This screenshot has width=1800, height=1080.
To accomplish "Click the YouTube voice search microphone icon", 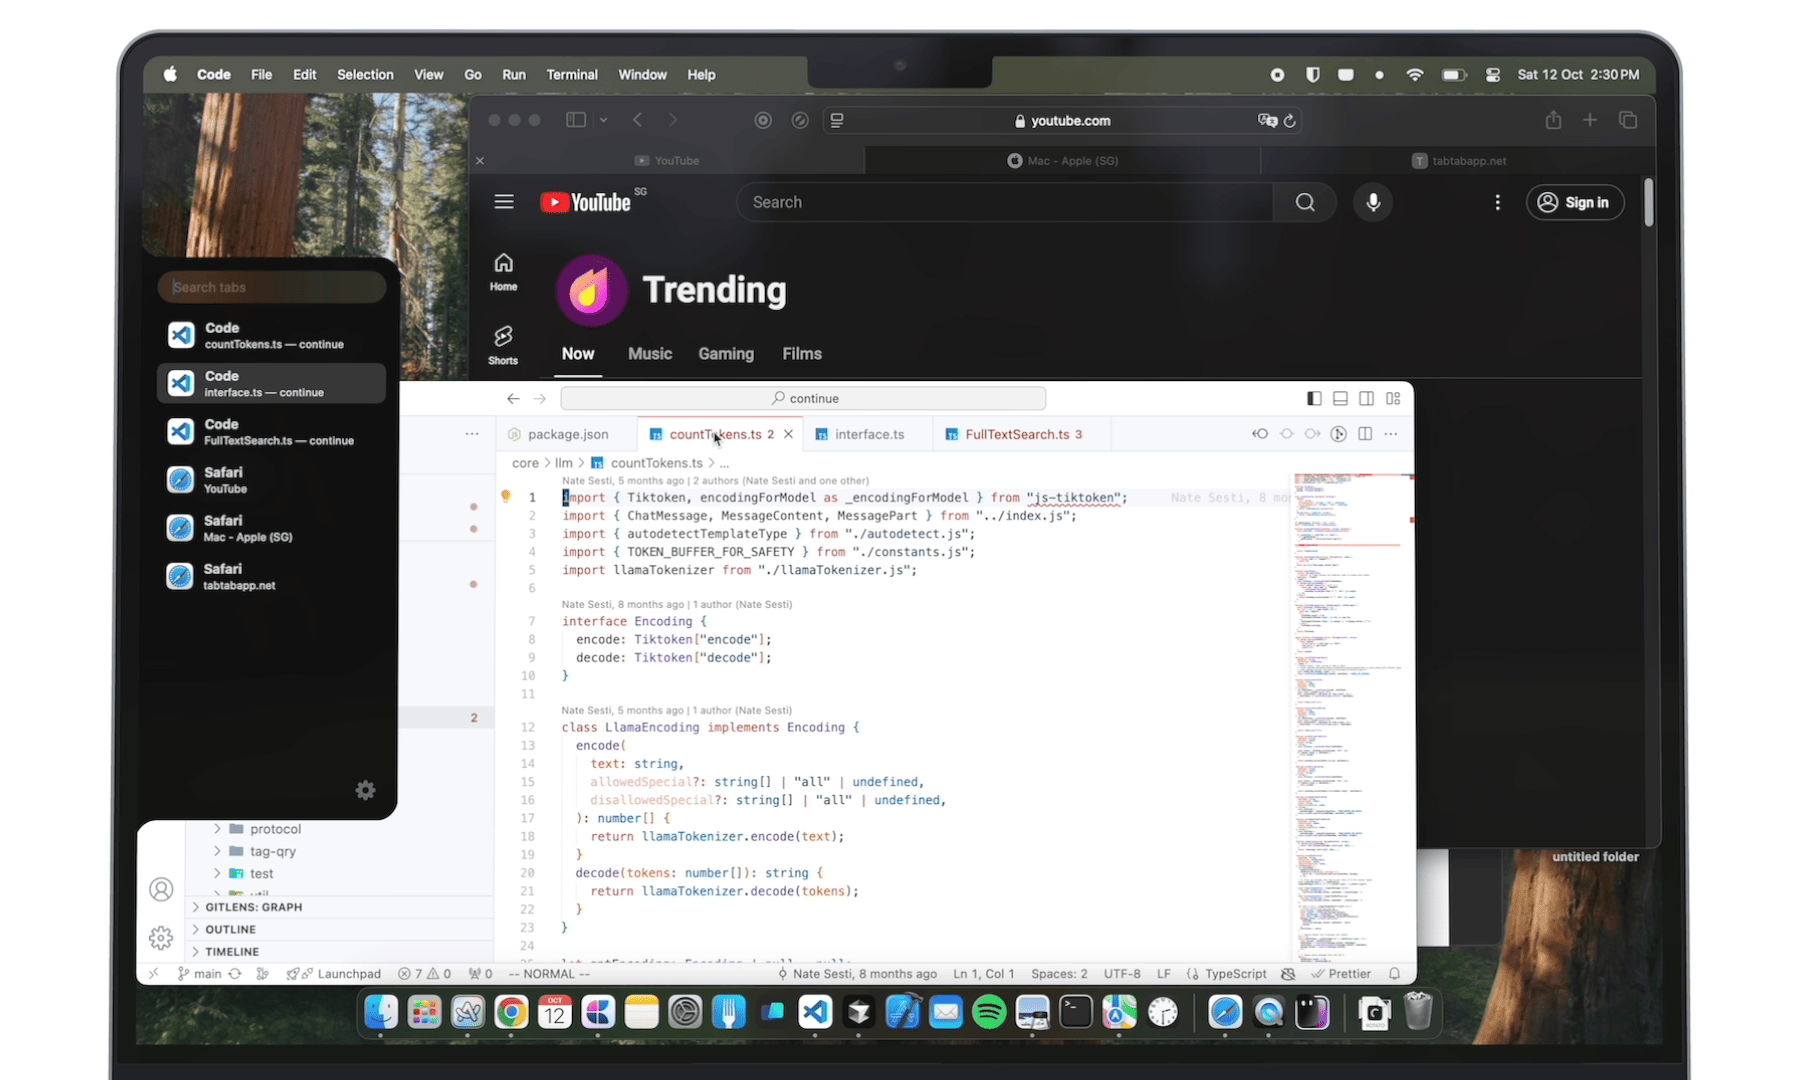I will [x=1373, y=202].
